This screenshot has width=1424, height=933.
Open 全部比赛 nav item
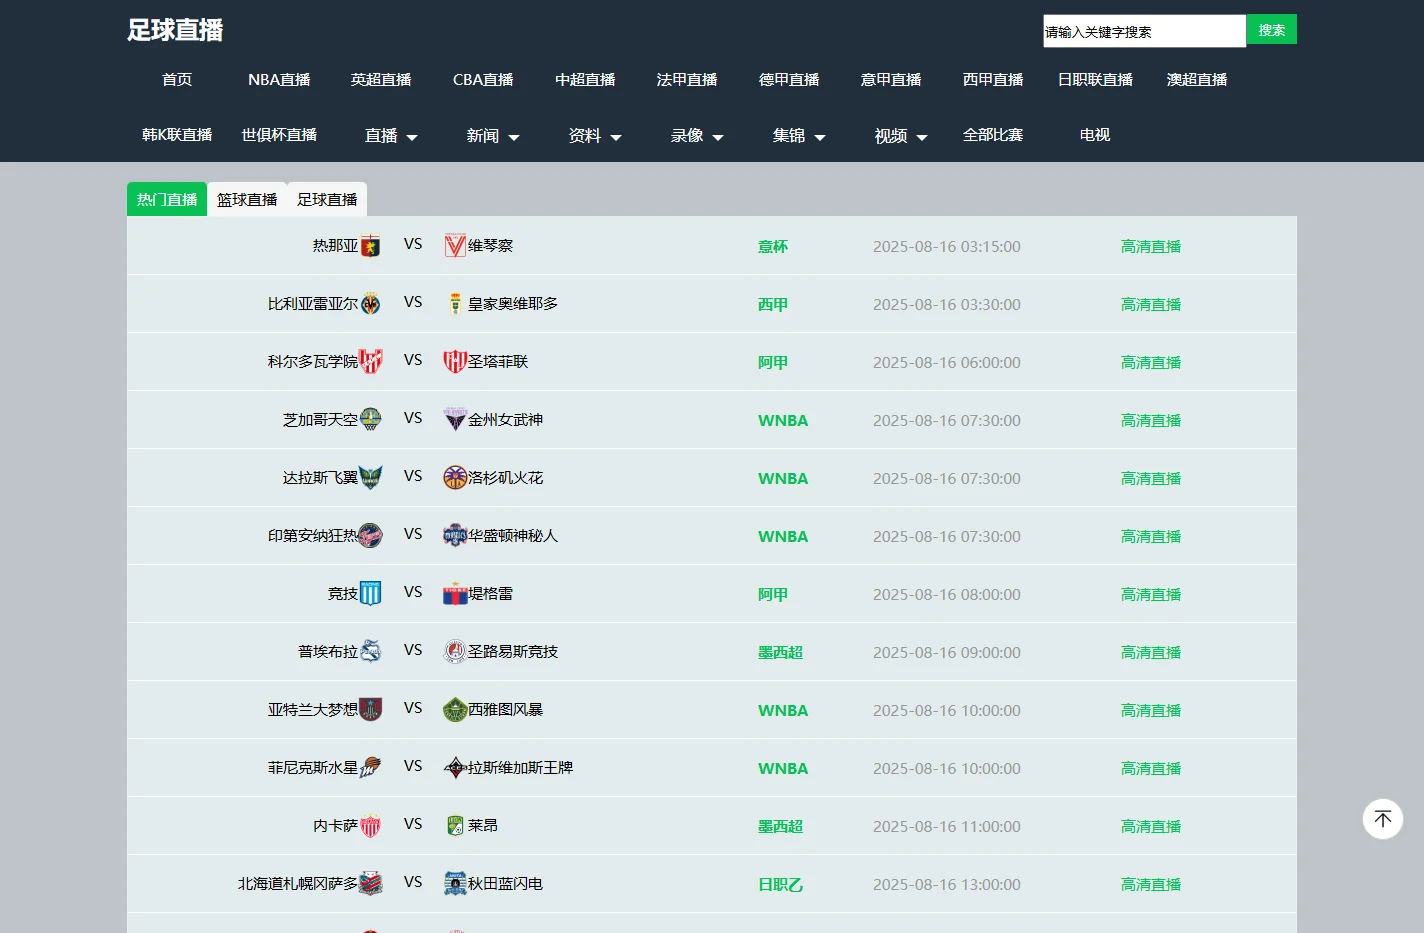tap(993, 134)
